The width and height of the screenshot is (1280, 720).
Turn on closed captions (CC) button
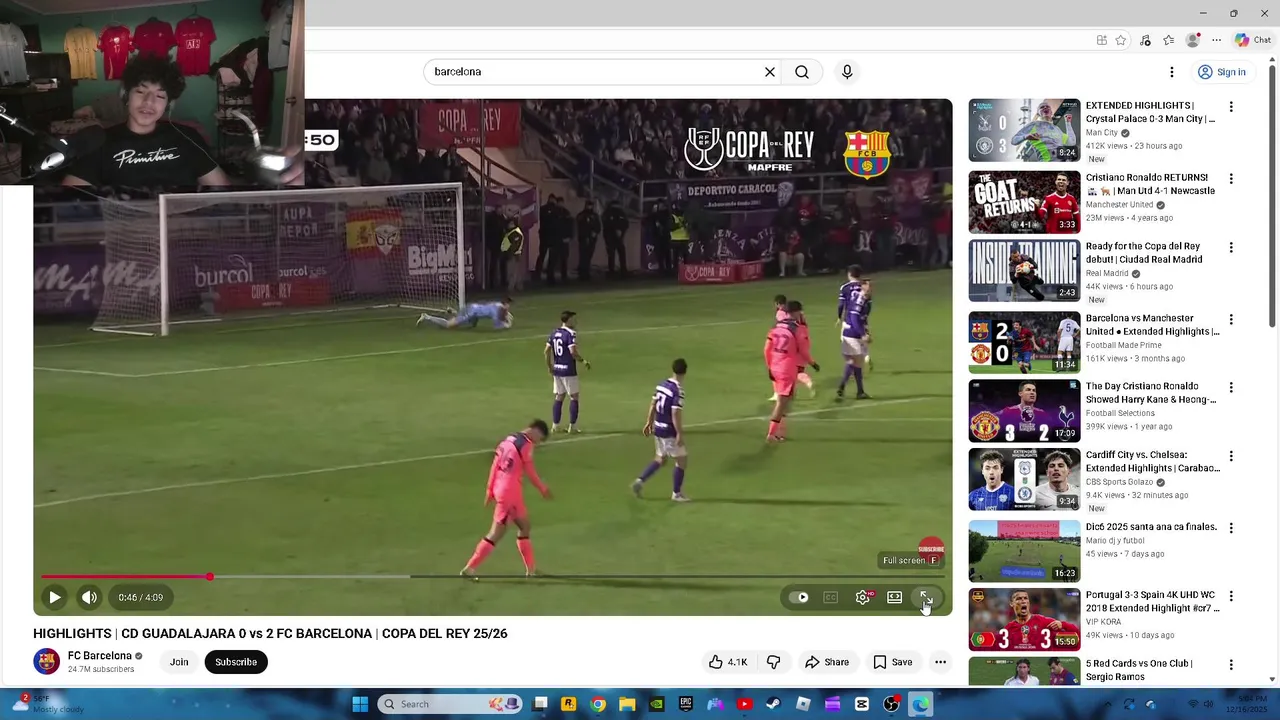[x=830, y=597]
